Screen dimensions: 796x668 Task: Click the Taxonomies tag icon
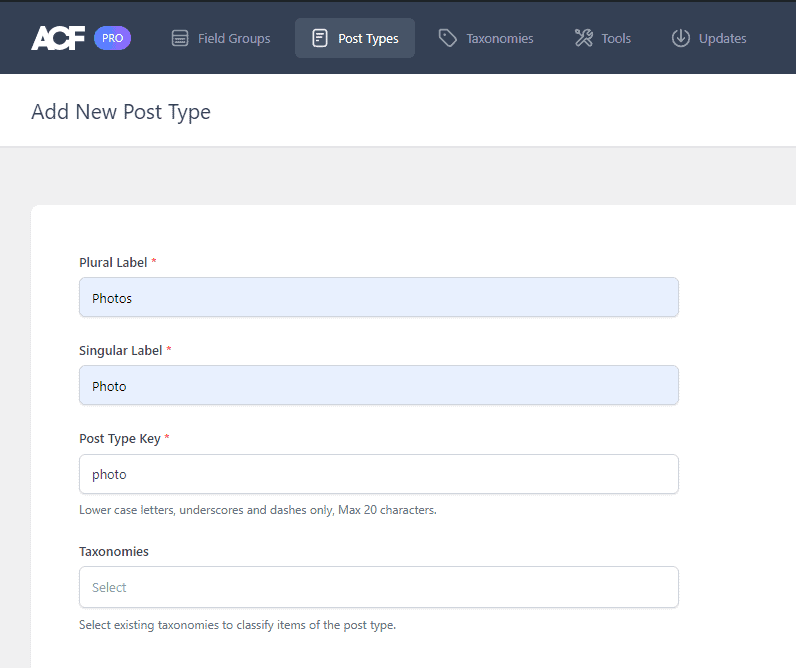[448, 39]
